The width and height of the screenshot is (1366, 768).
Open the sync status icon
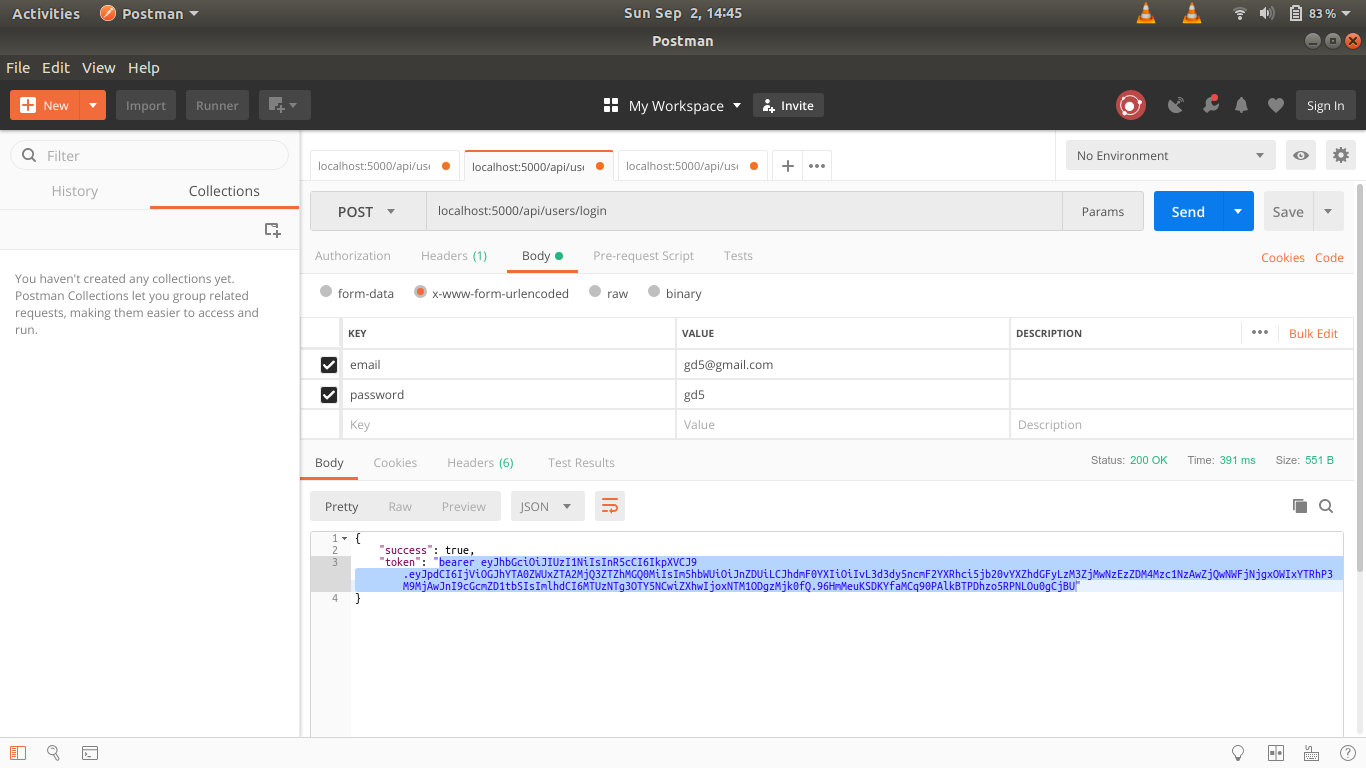(x=1131, y=105)
